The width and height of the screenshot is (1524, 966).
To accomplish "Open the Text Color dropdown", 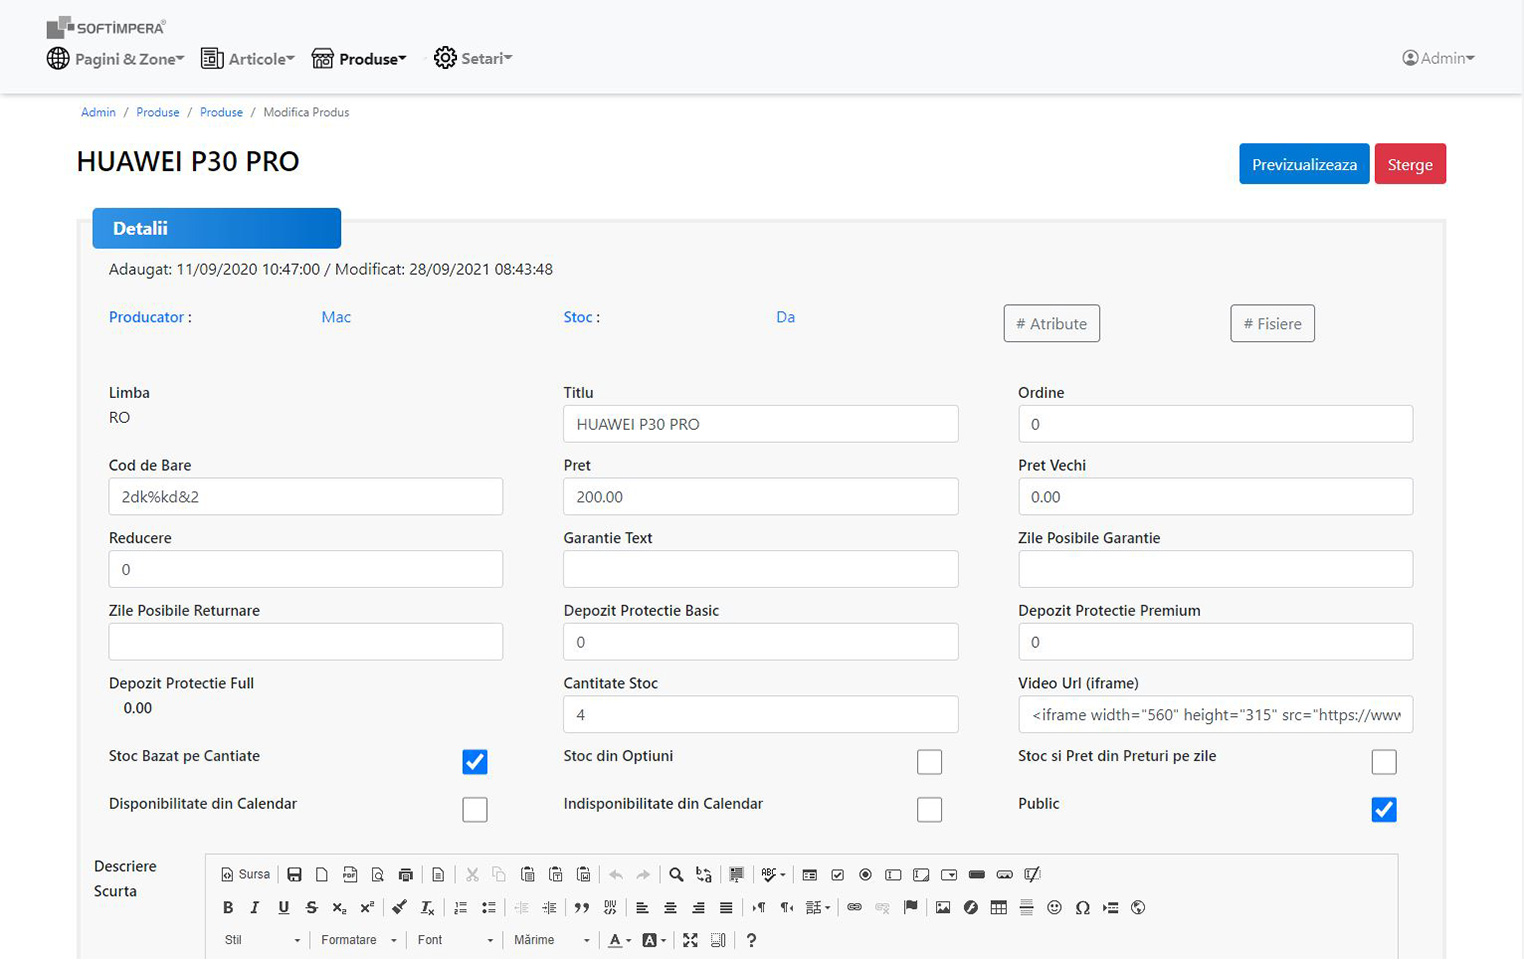I will tap(620, 940).
